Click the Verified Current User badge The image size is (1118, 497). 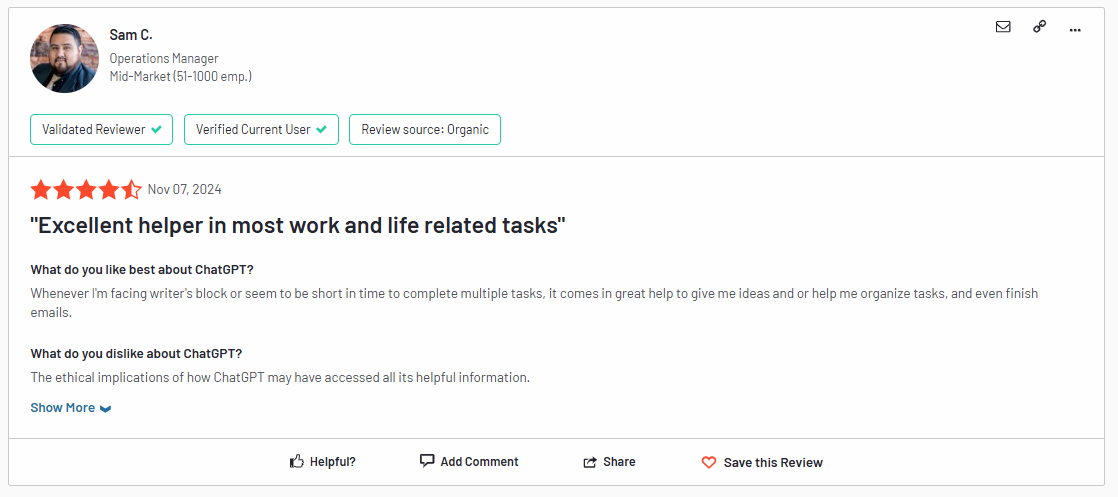pos(261,129)
